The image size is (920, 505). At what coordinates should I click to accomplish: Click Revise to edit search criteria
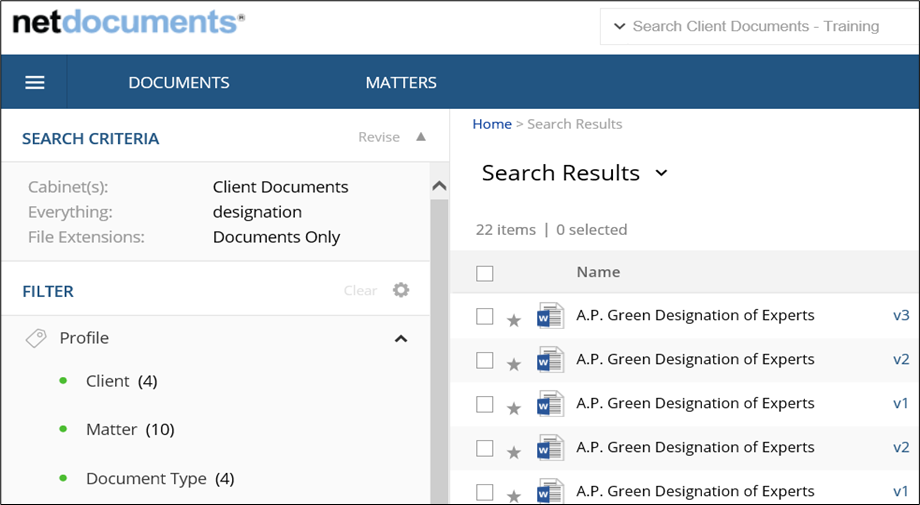[x=379, y=137]
